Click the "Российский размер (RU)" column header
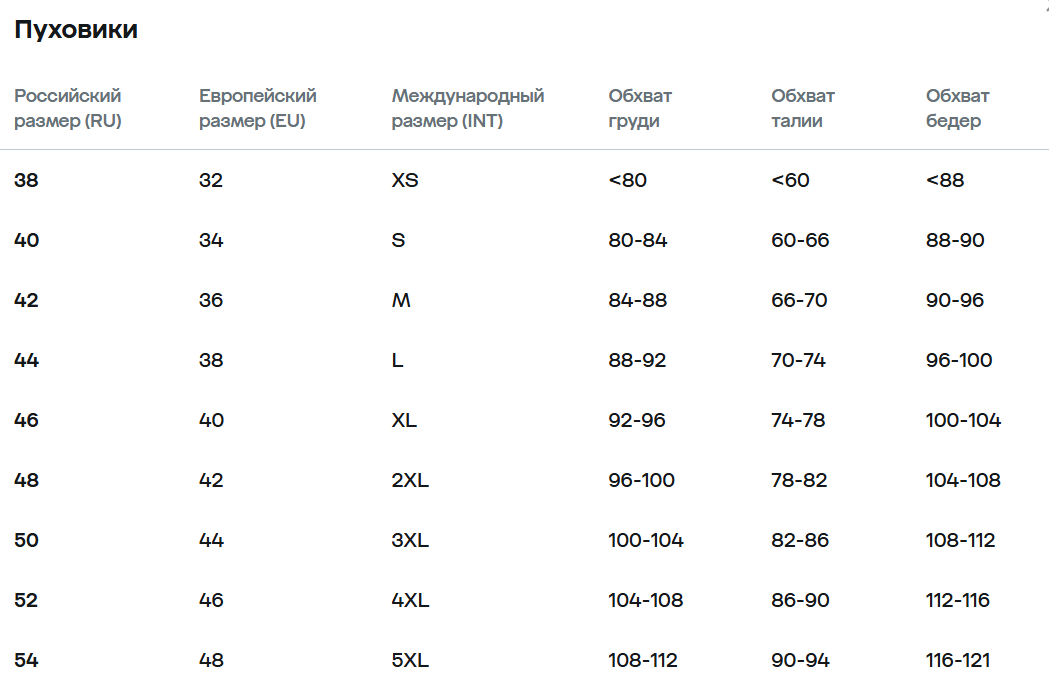 (x=68, y=109)
